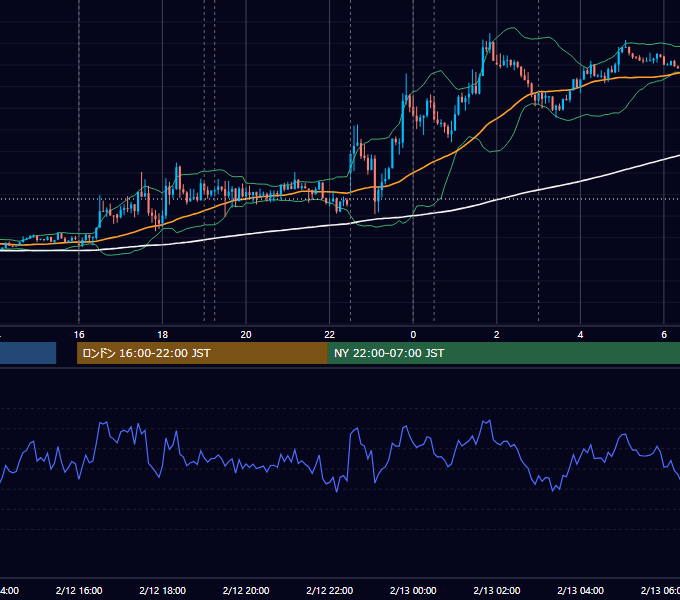Click the 2/12 22:00 date label
This screenshot has width=680, height=600.
point(330,590)
